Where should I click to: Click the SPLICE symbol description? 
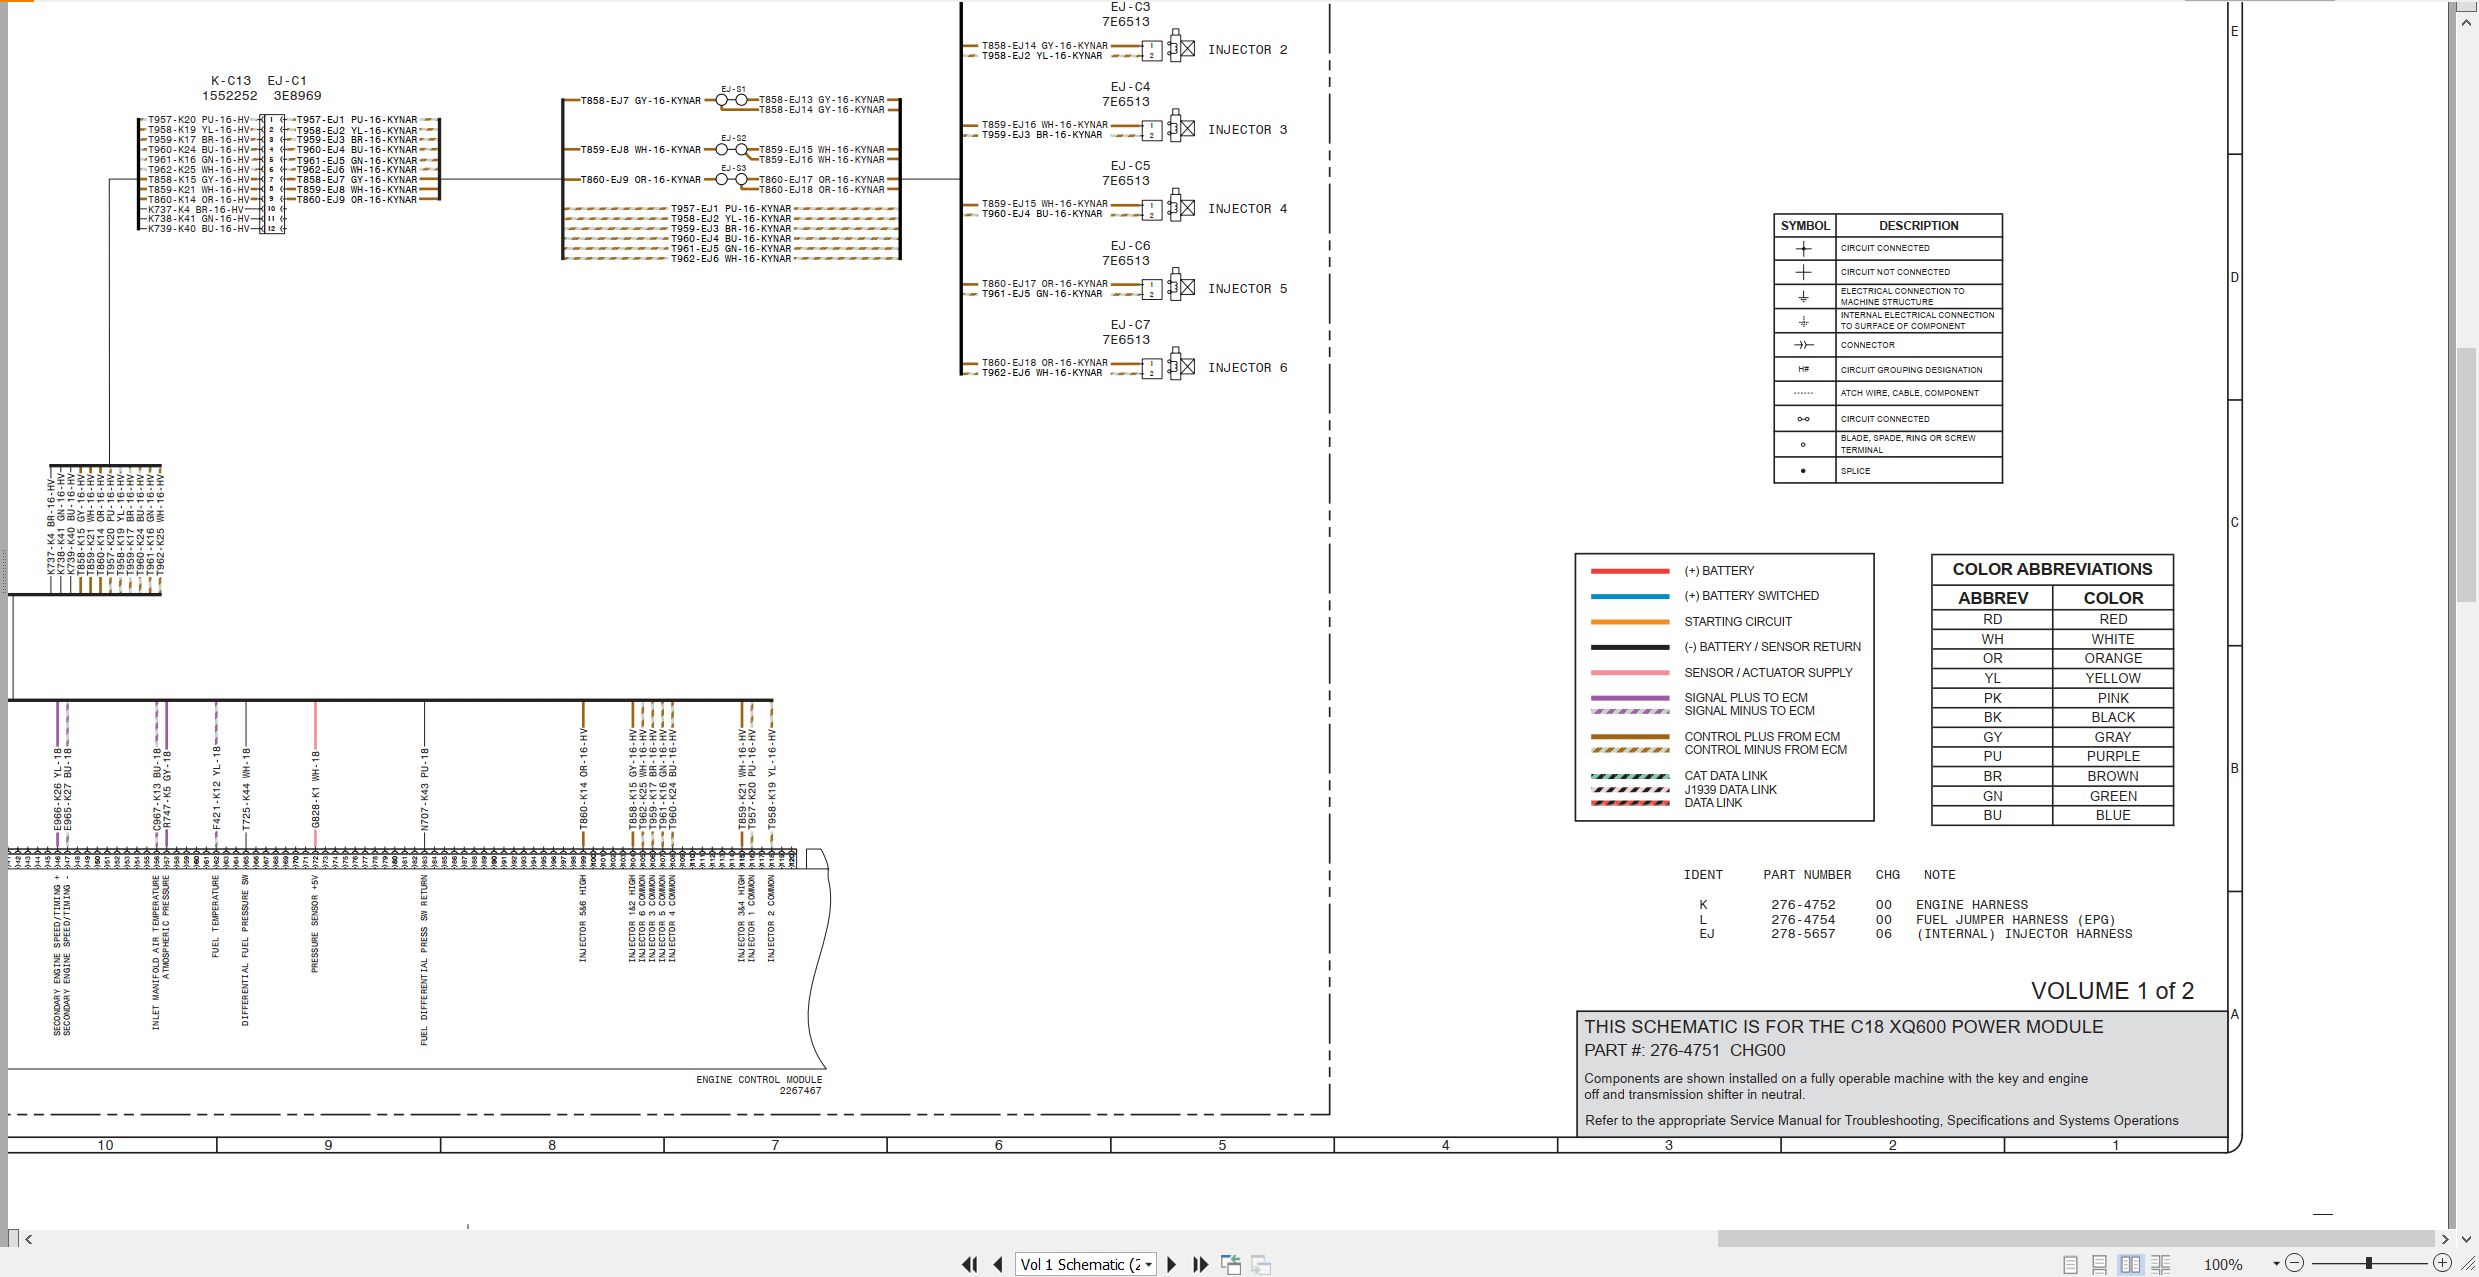1855,471
